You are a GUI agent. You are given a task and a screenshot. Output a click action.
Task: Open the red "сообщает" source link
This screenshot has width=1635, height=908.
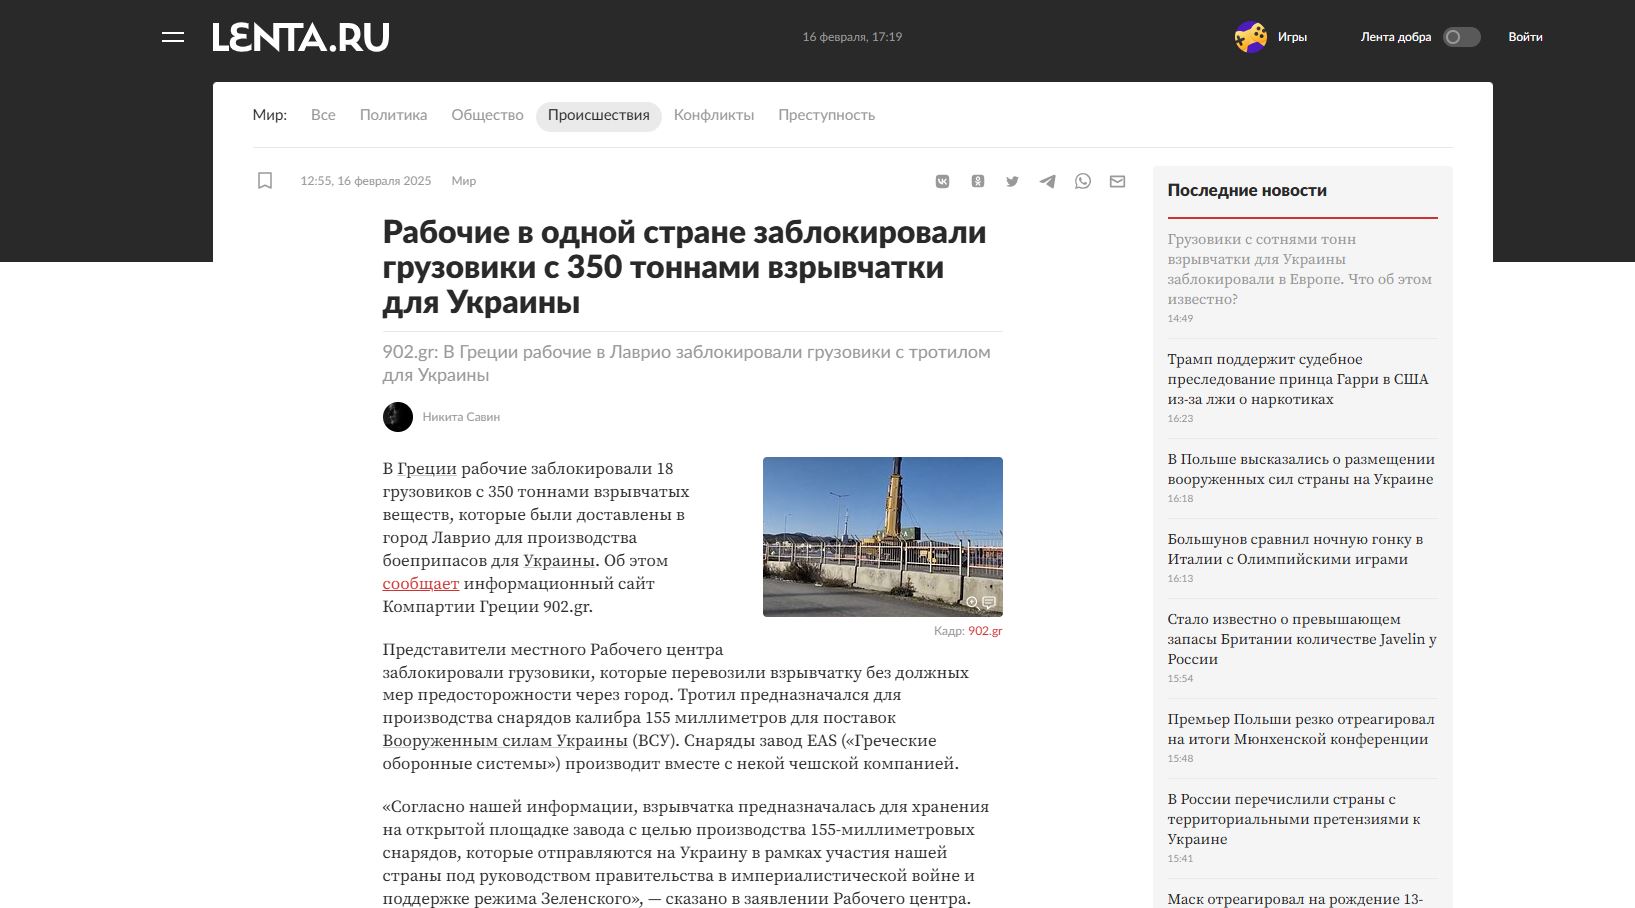[420, 584]
